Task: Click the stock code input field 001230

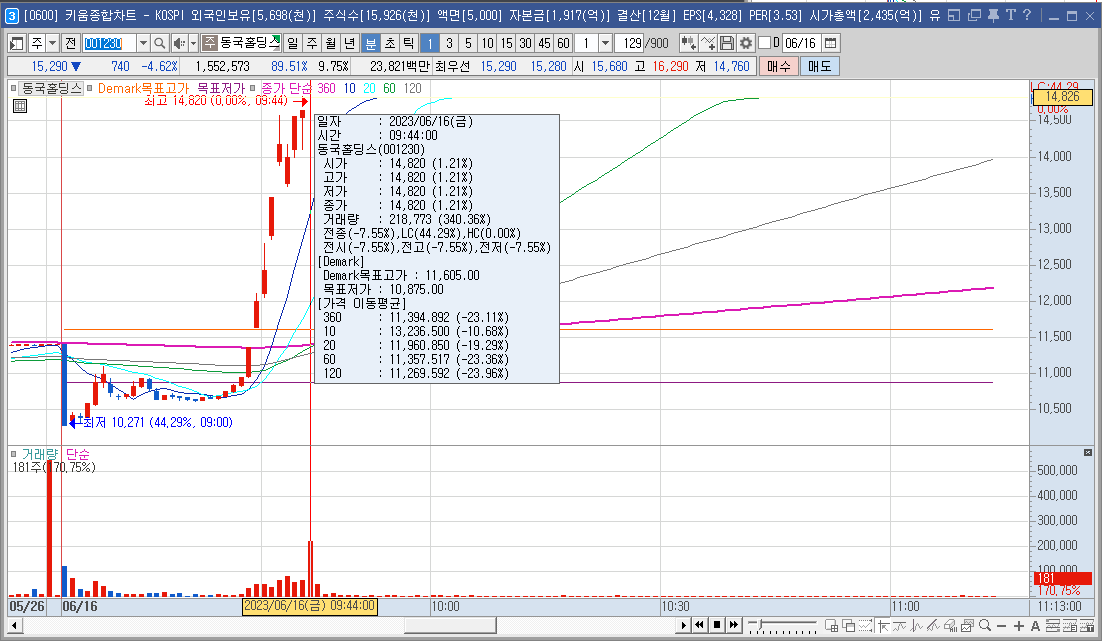Action: coord(109,43)
